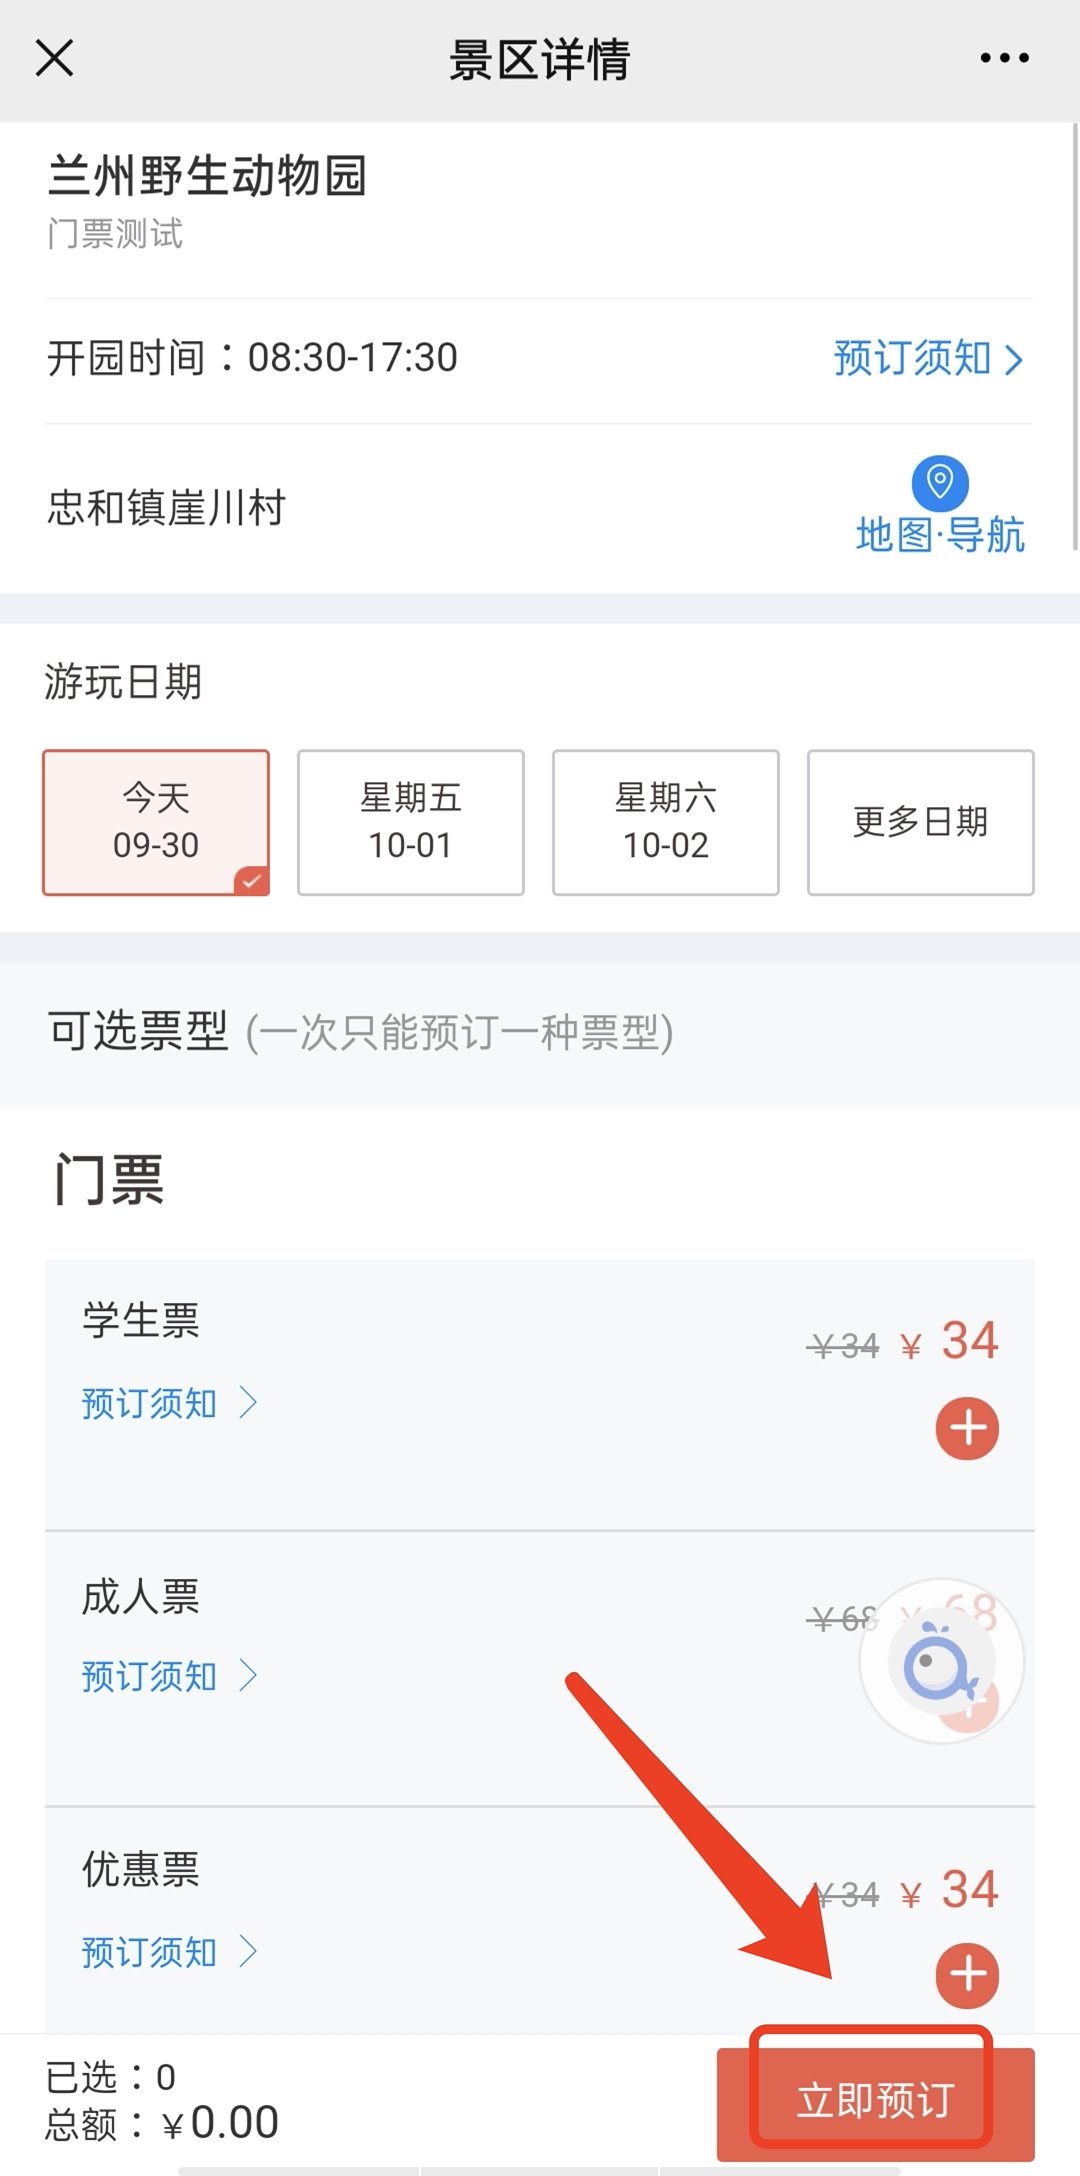
Task: Add one 优惠票 with plus icon
Action: pyautogui.click(x=967, y=1975)
